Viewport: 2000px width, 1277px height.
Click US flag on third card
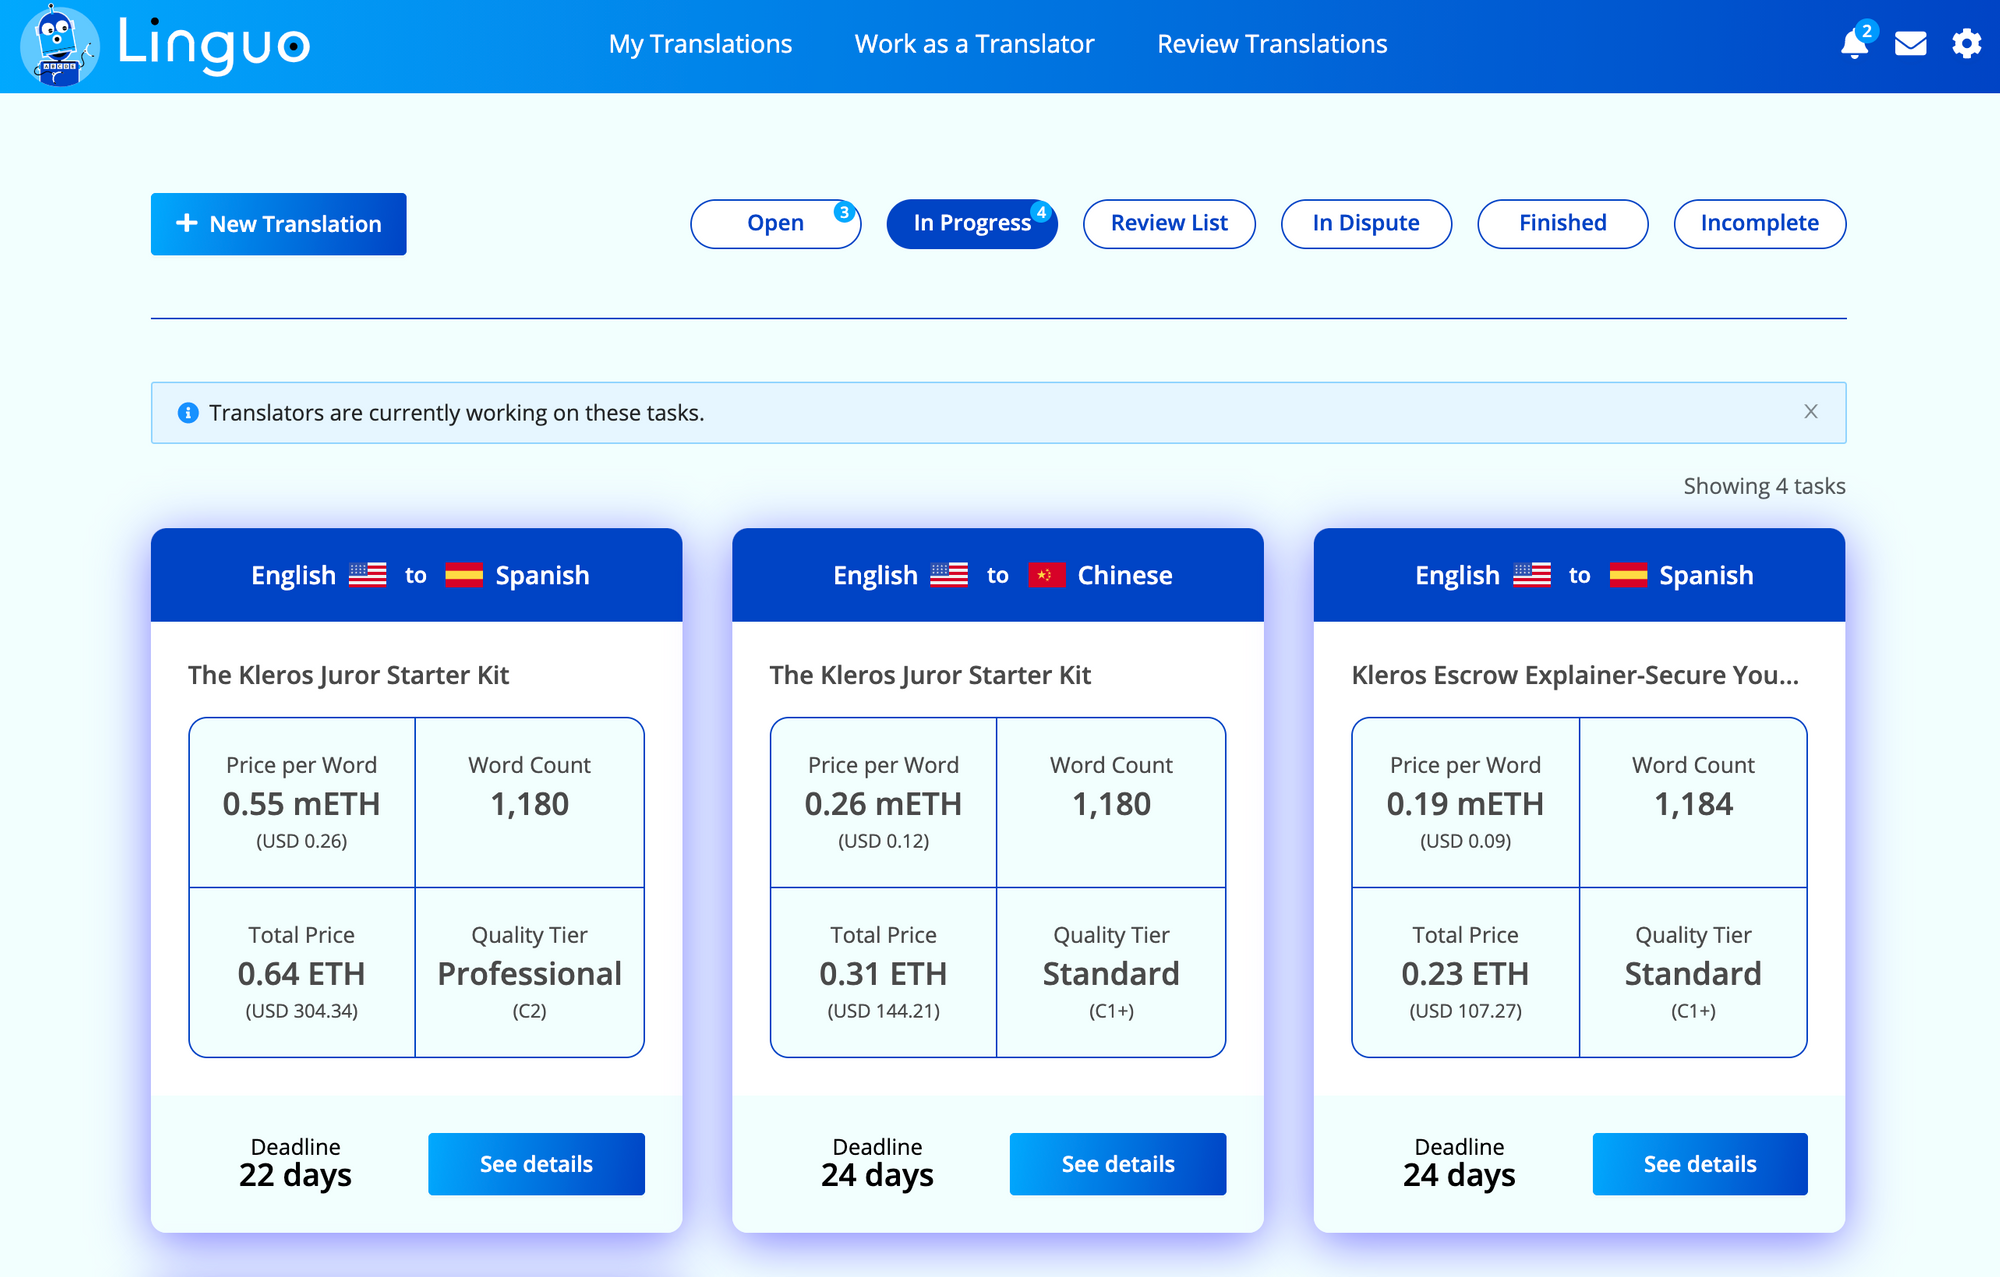tap(1532, 575)
